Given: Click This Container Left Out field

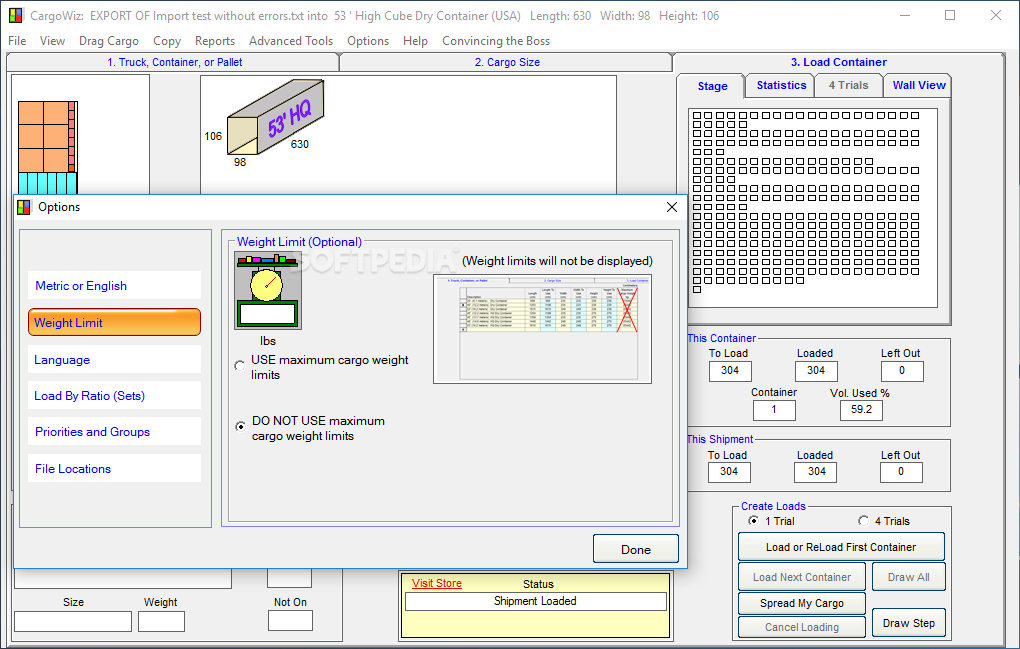Looking at the screenshot, I should 902,371.
